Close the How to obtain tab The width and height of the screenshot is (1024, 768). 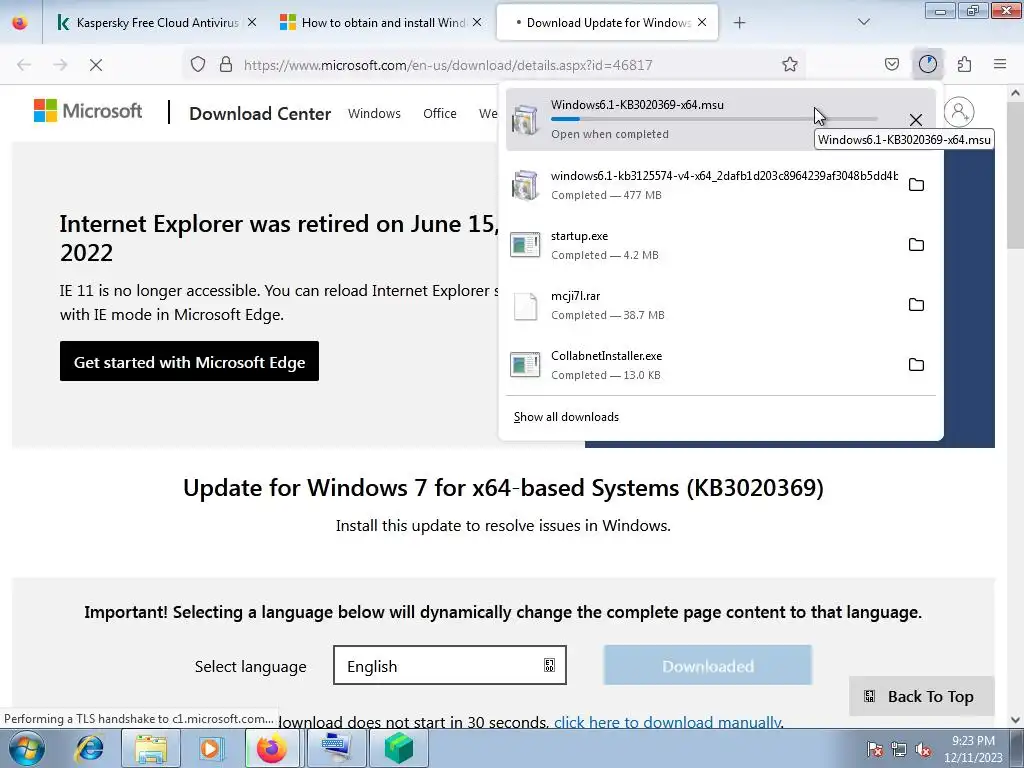(x=477, y=23)
